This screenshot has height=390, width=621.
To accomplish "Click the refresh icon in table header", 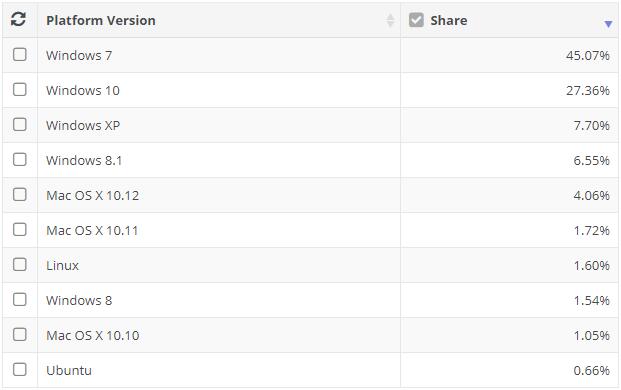I will [19, 19].
